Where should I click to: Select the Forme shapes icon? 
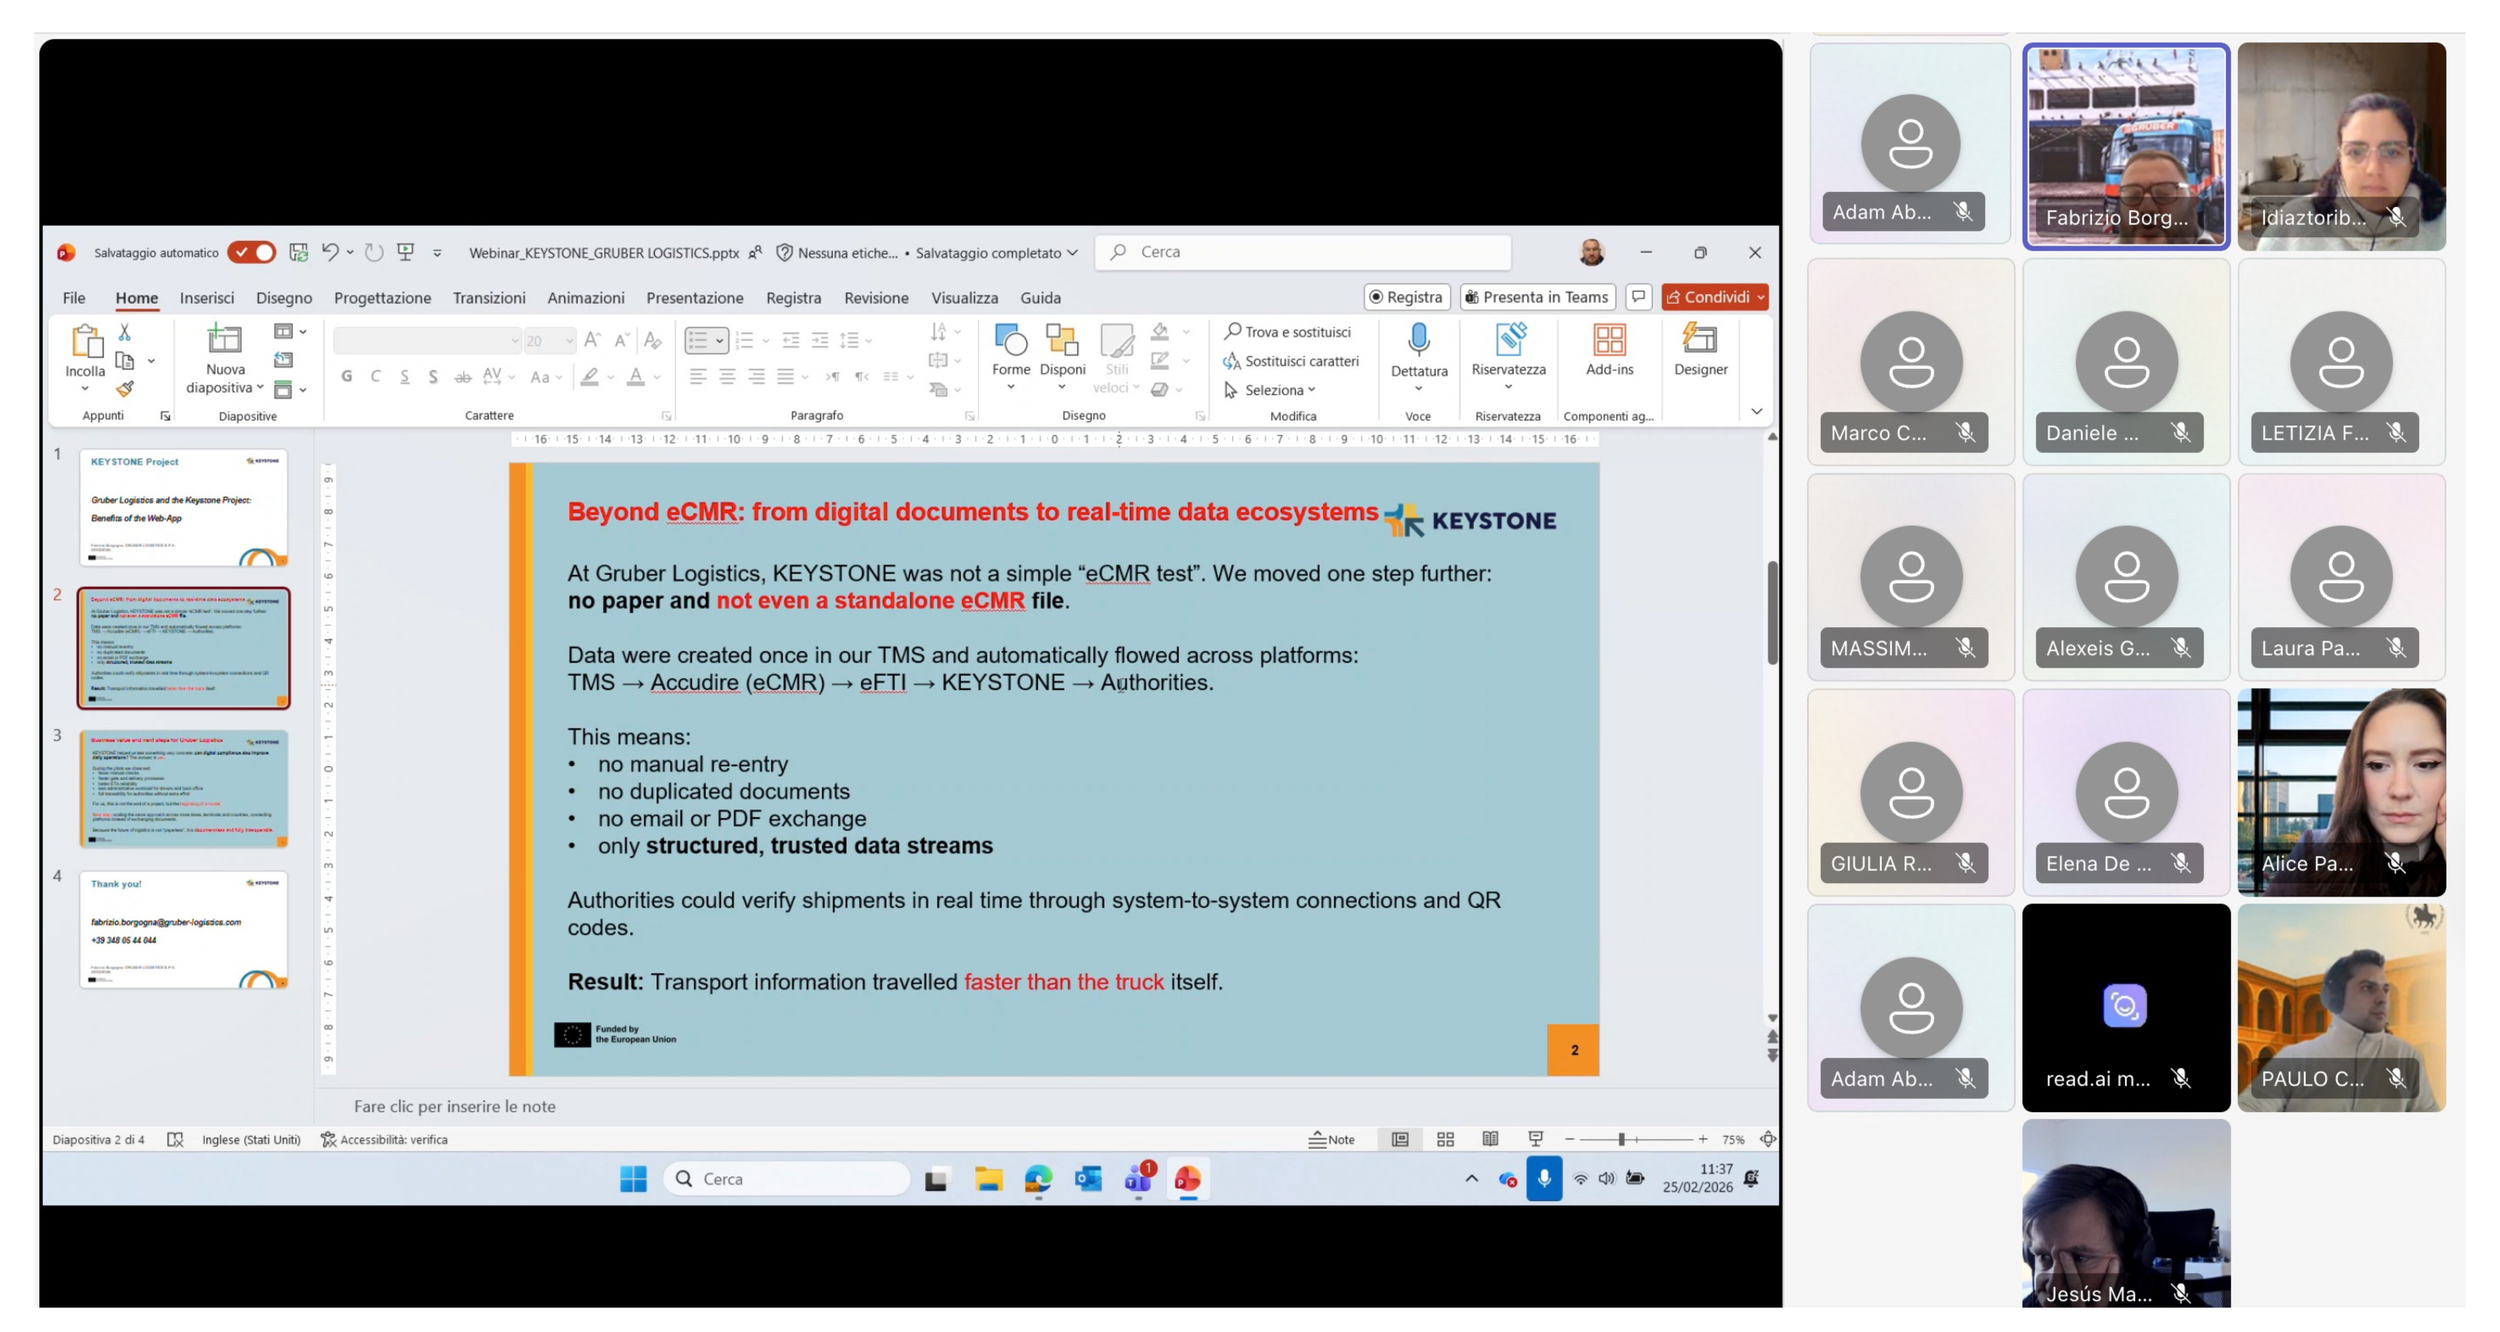pos(1010,341)
